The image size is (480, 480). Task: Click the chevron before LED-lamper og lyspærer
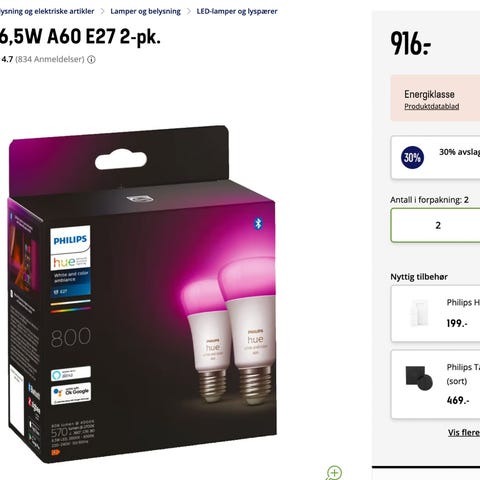pyautogui.click(x=189, y=11)
